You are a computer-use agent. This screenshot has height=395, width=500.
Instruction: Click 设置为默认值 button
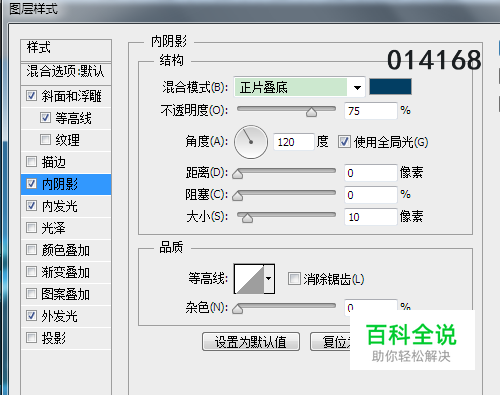tap(251, 342)
